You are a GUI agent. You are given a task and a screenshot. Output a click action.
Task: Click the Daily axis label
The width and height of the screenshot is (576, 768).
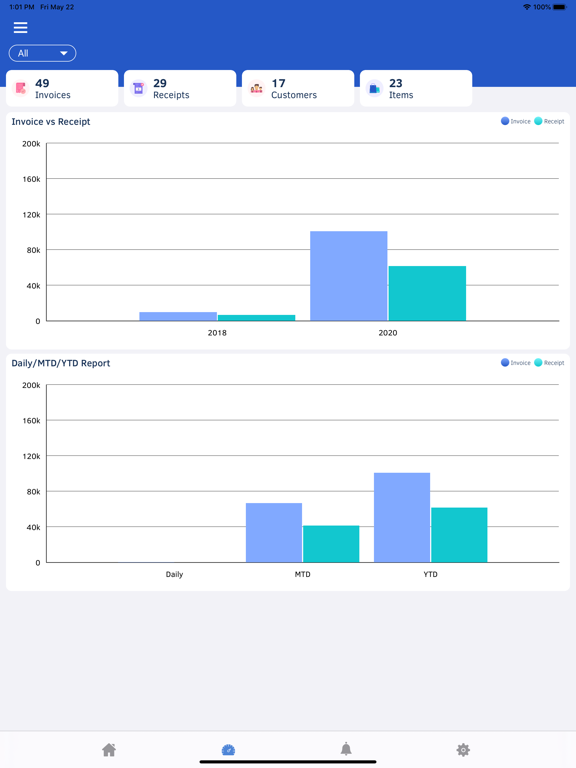[x=174, y=575]
